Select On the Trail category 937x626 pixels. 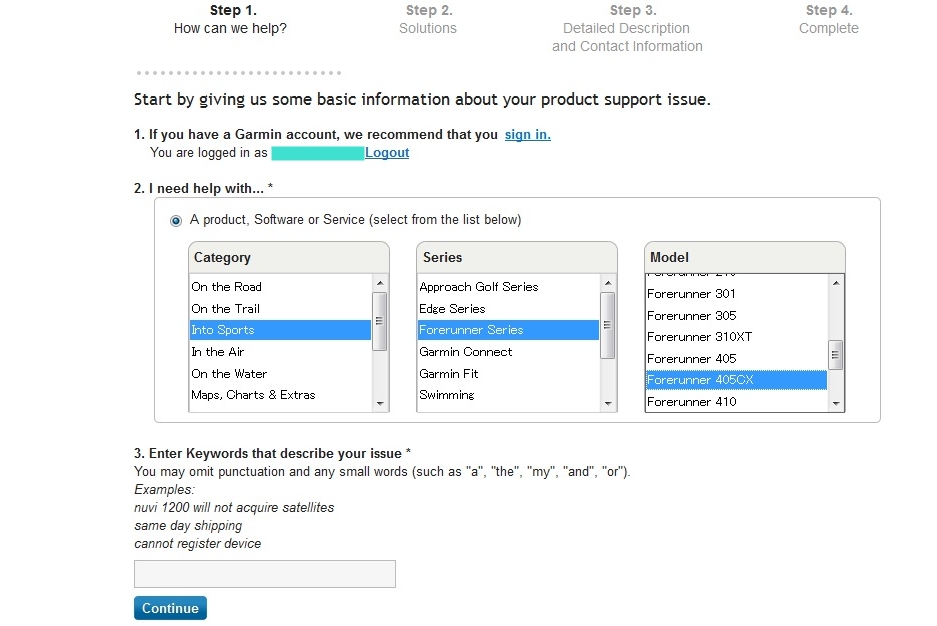(280, 309)
